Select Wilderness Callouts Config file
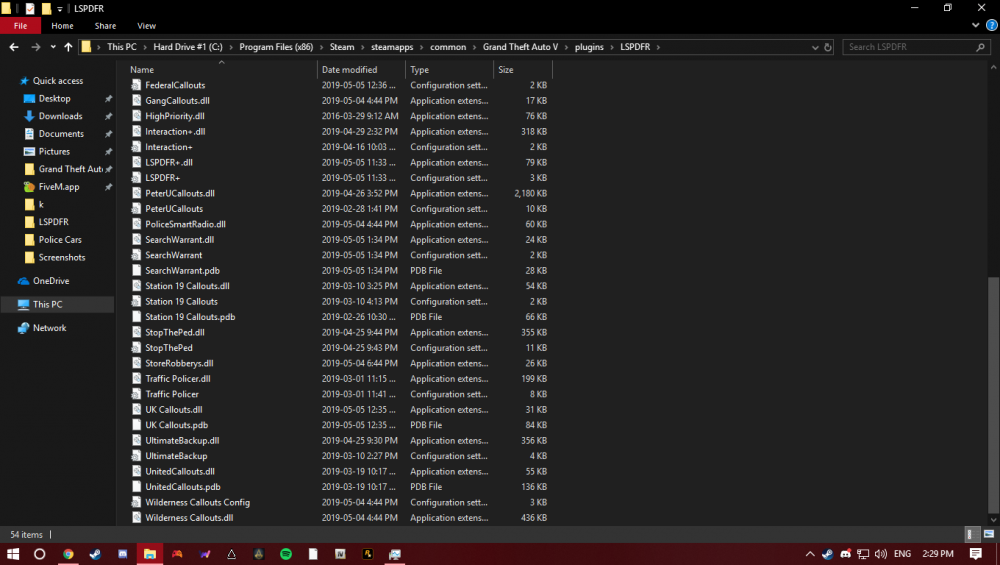1000x565 pixels. click(197, 503)
